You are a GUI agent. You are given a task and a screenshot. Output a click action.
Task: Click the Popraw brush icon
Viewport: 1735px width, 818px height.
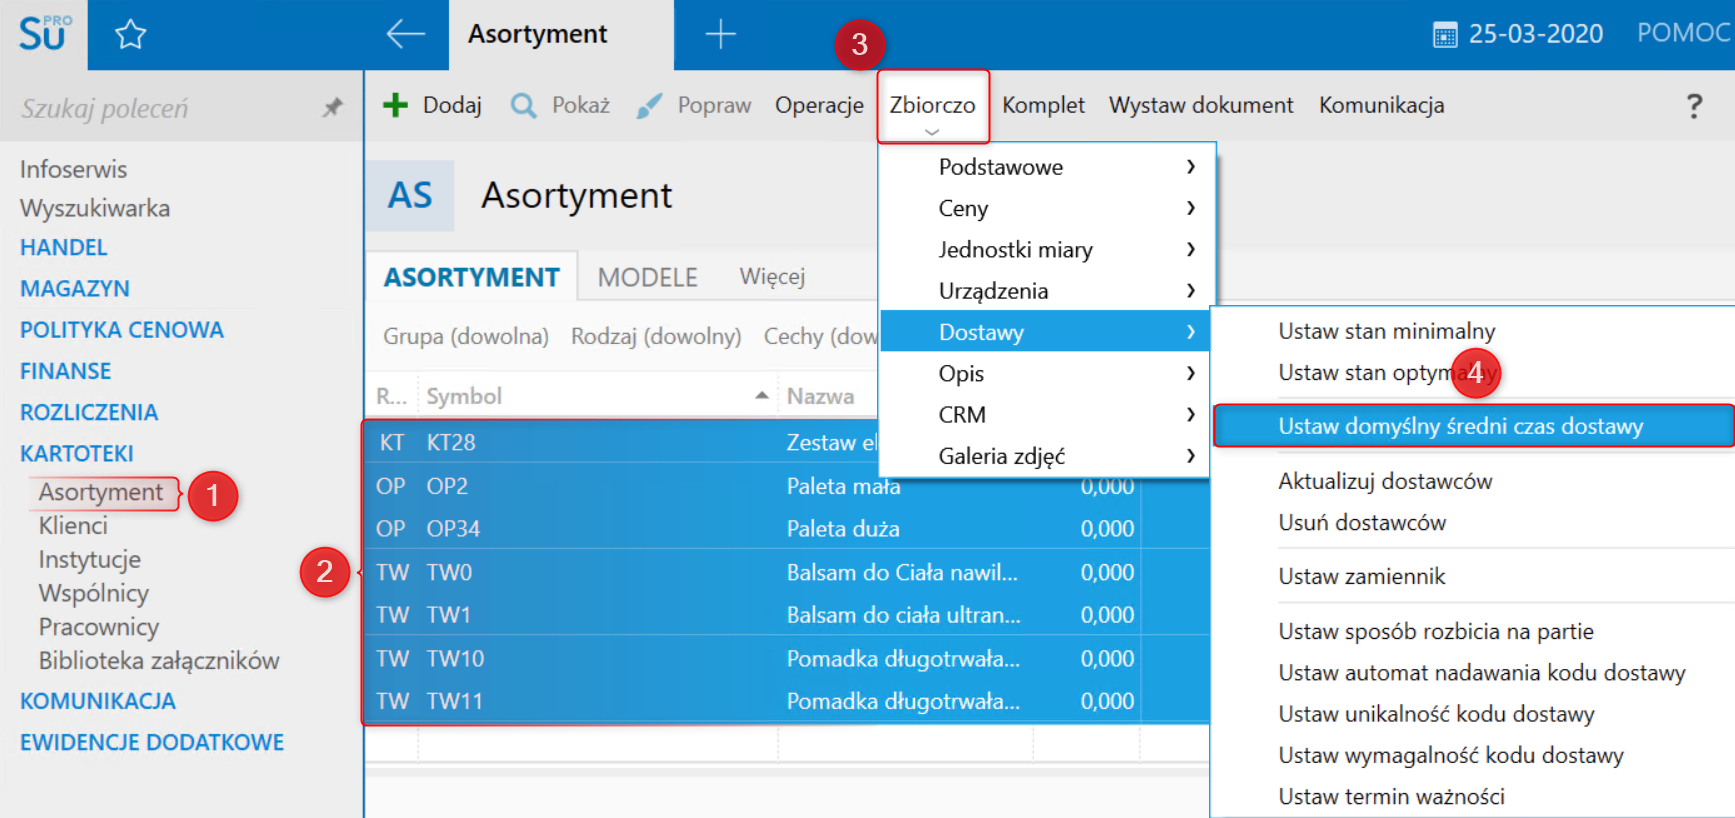649,105
